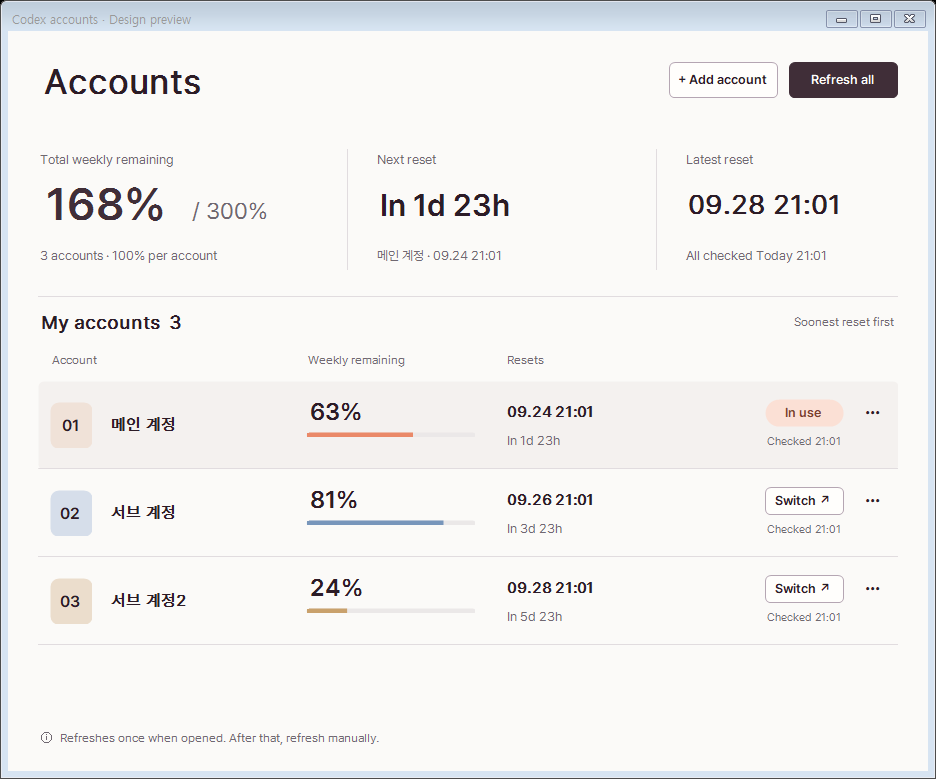
Task: Click the In use badge on 메인 계정
Action: [x=804, y=412]
